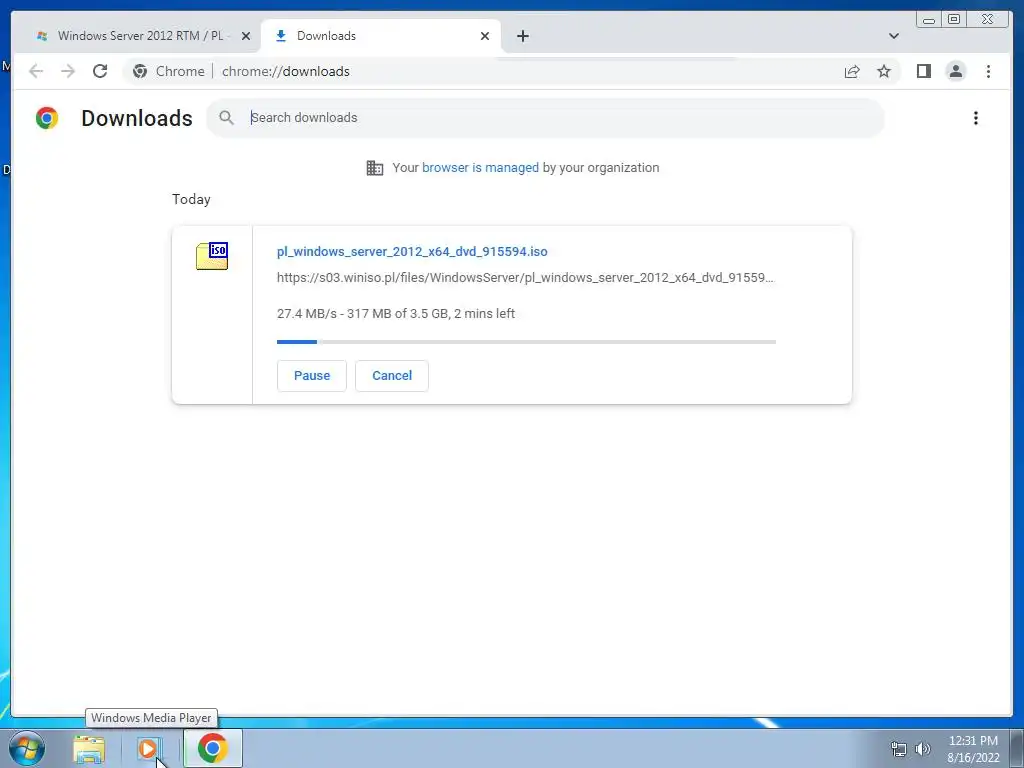The image size is (1024, 768).
Task: Click the Chrome site info icon in address bar
Action: click(140, 71)
